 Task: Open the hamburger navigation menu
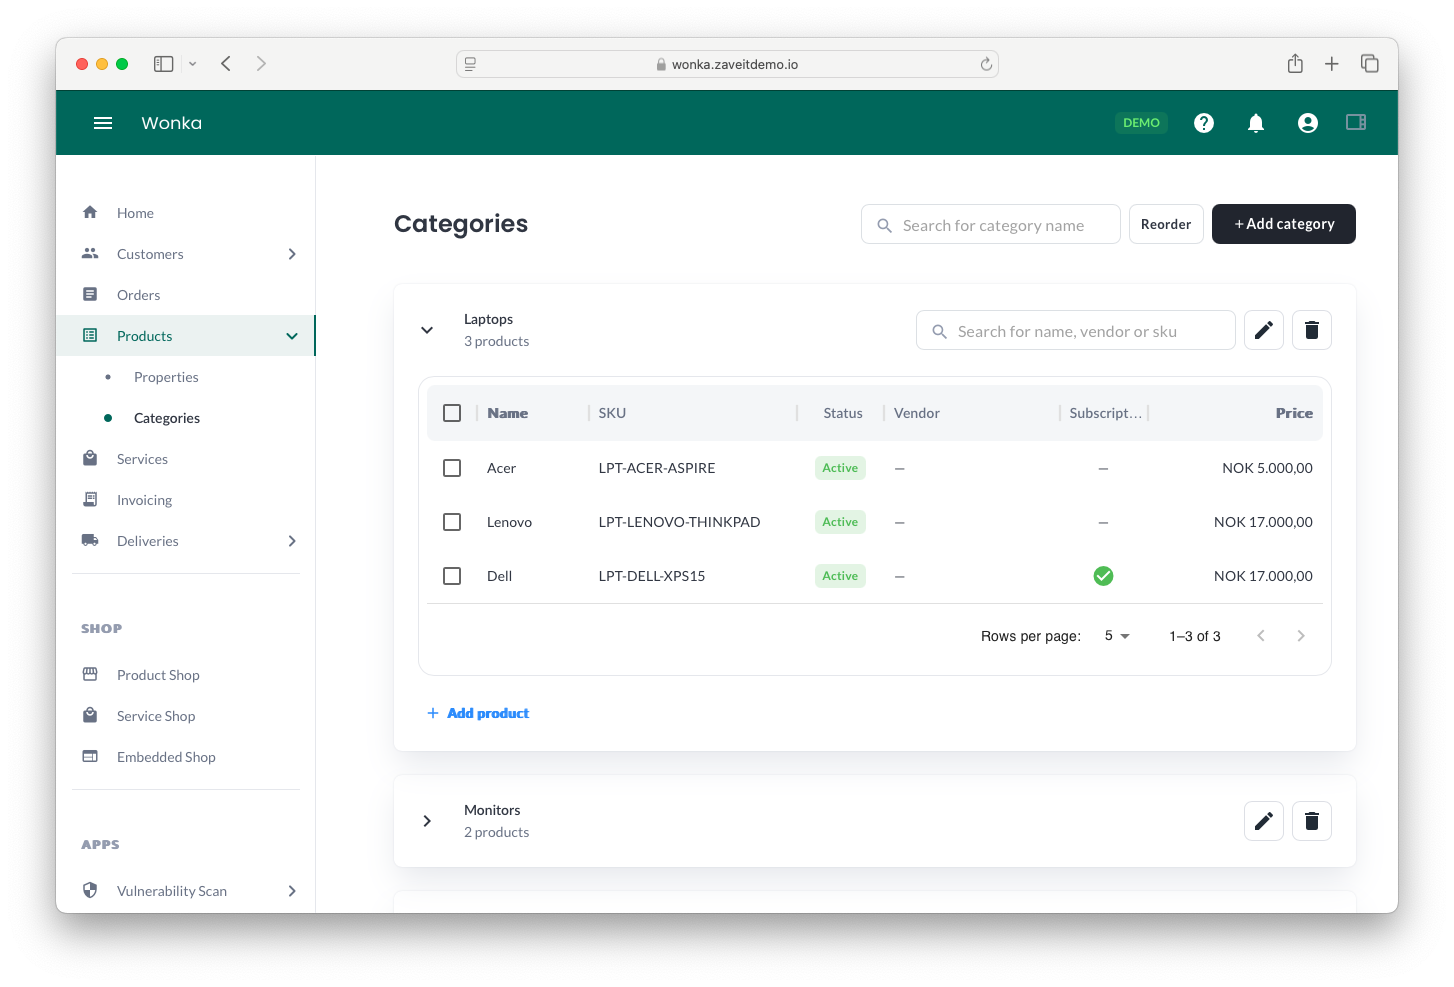point(103,123)
